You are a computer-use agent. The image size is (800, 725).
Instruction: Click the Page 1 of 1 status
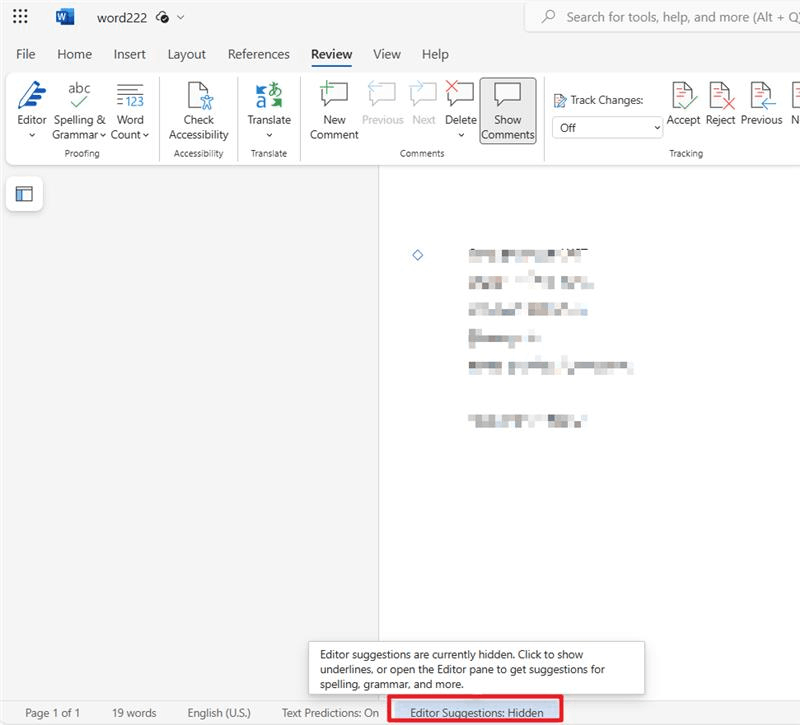(53, 713)
